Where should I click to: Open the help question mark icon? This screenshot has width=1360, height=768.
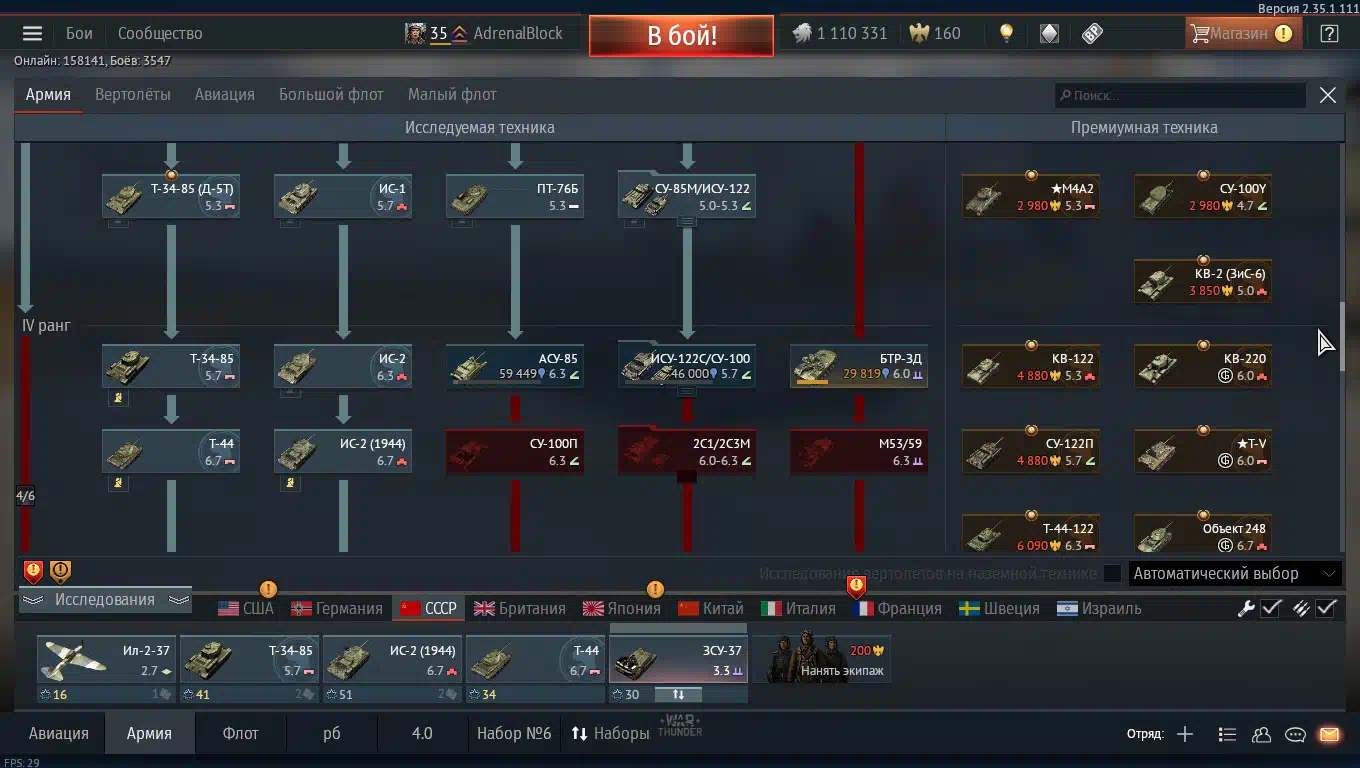[1329, 33]
